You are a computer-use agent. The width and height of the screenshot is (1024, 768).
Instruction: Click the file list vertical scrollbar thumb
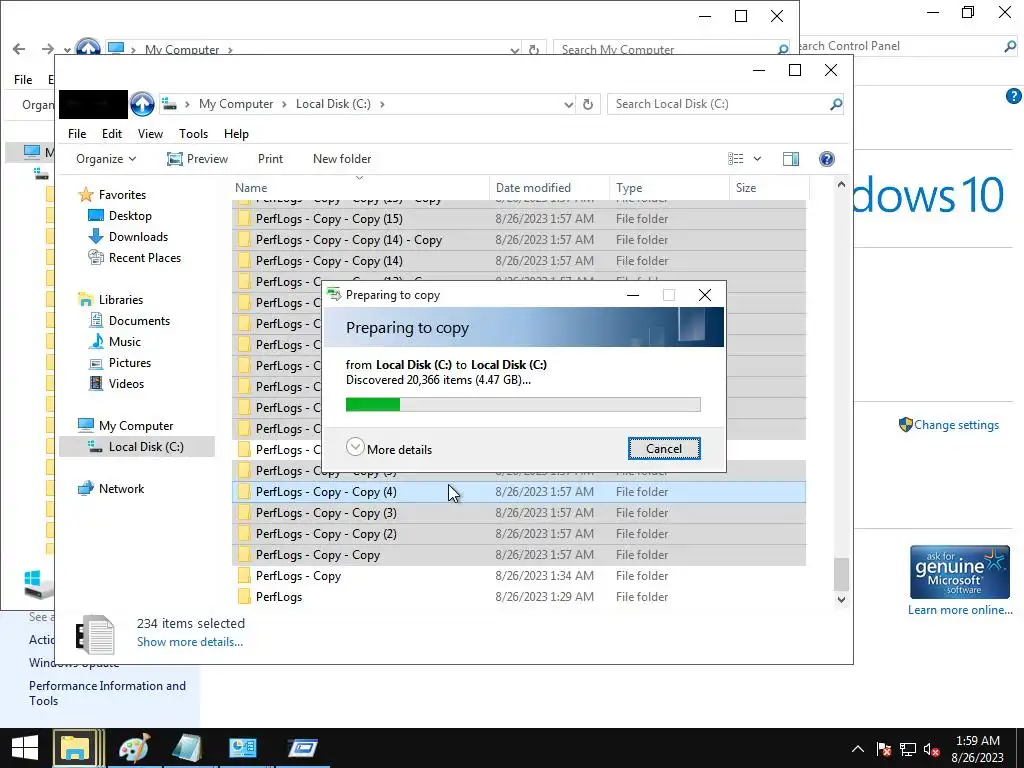tap(841, 573)
